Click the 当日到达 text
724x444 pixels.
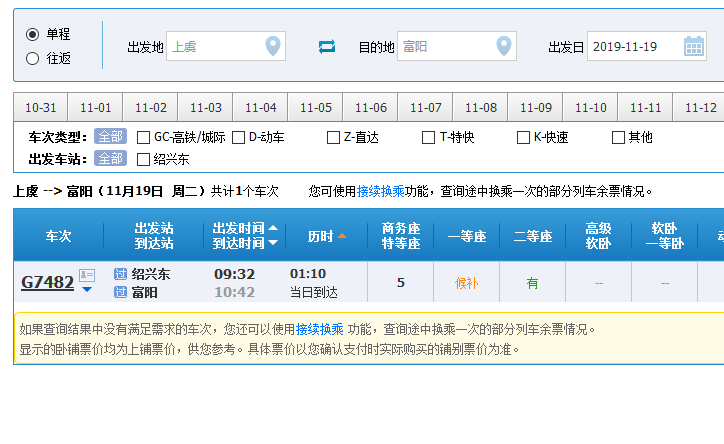pos(314,292)
